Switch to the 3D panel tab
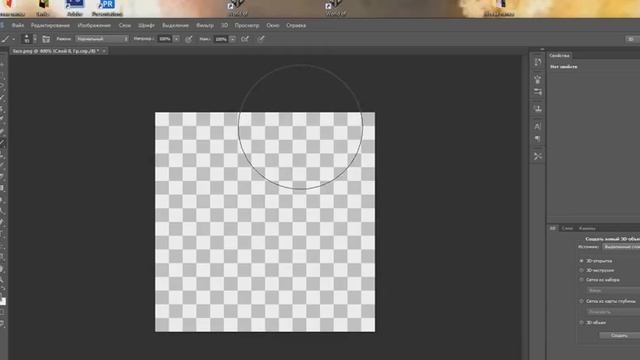Viewport: 640px width, 360px height. tap(553, 228)
